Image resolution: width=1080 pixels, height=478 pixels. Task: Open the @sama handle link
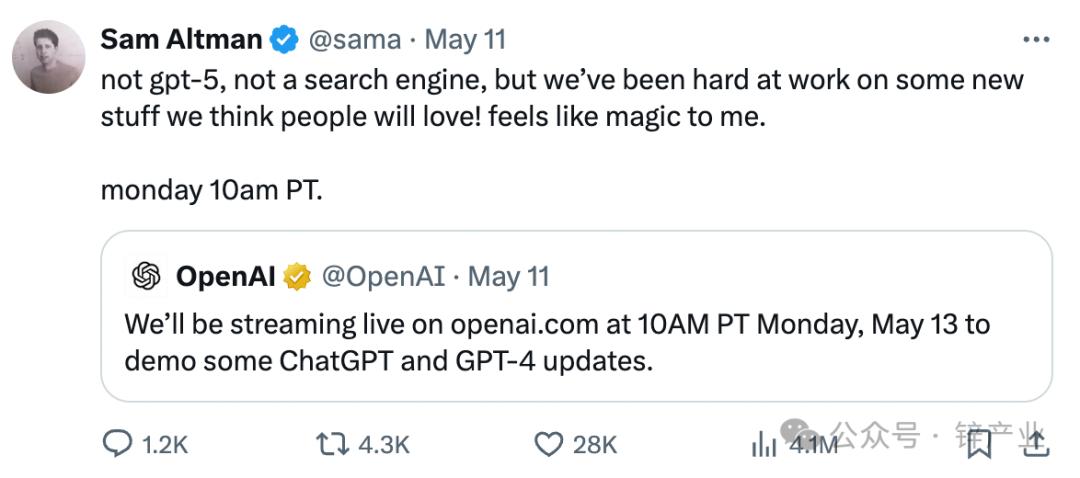coord(354,40)
